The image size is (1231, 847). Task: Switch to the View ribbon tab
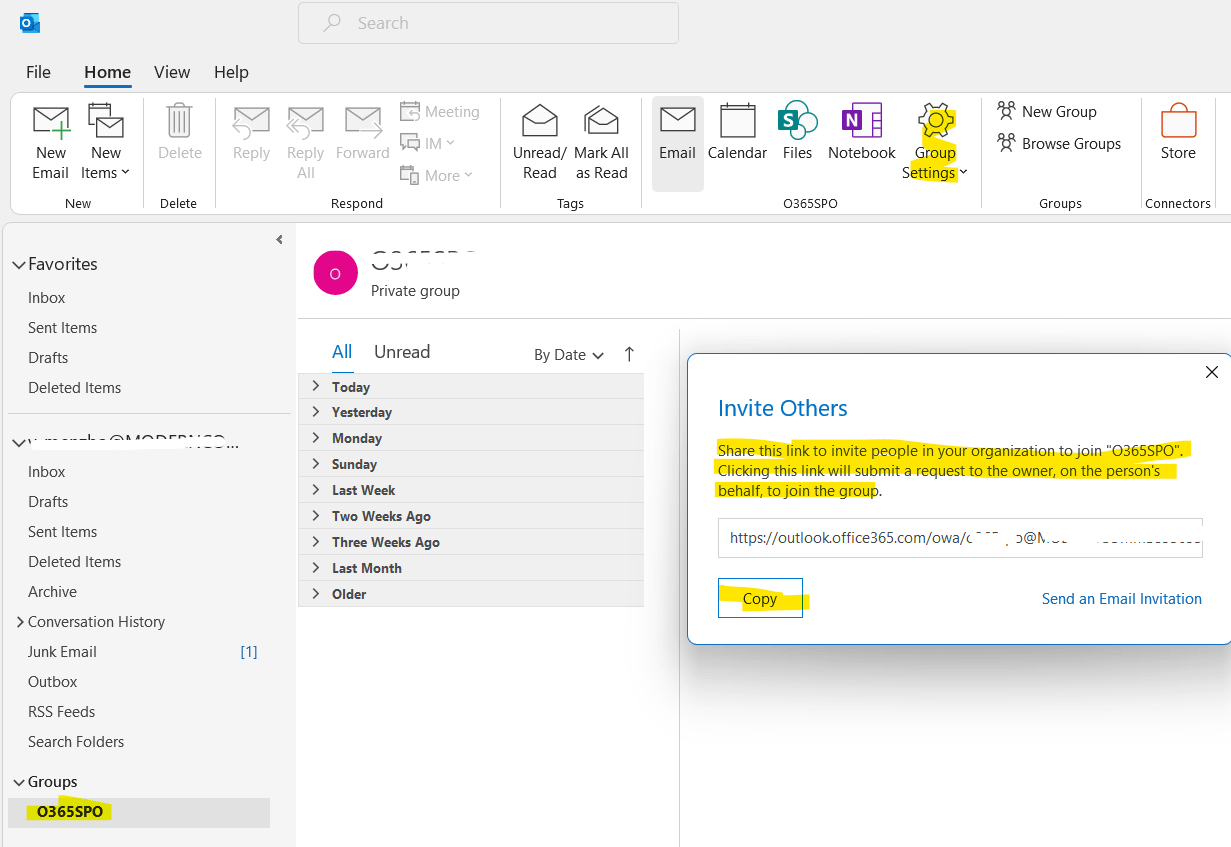172,72
